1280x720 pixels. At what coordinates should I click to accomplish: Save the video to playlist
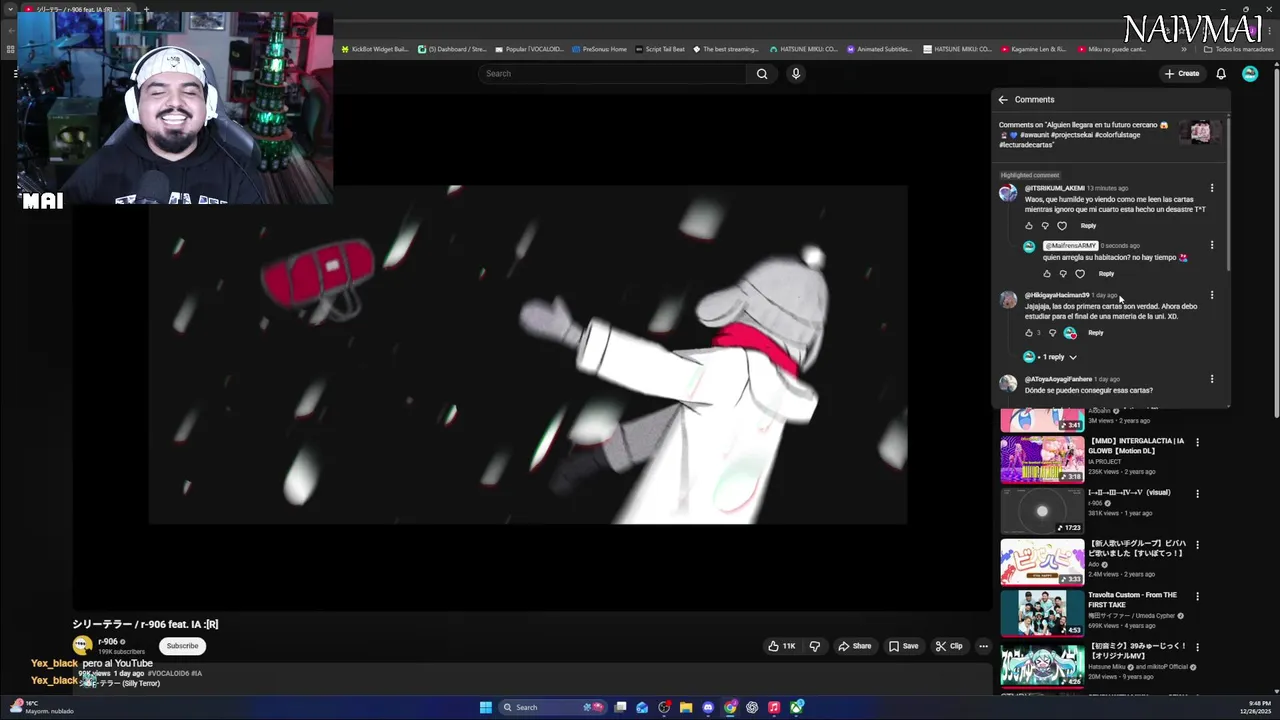[903, 646]
